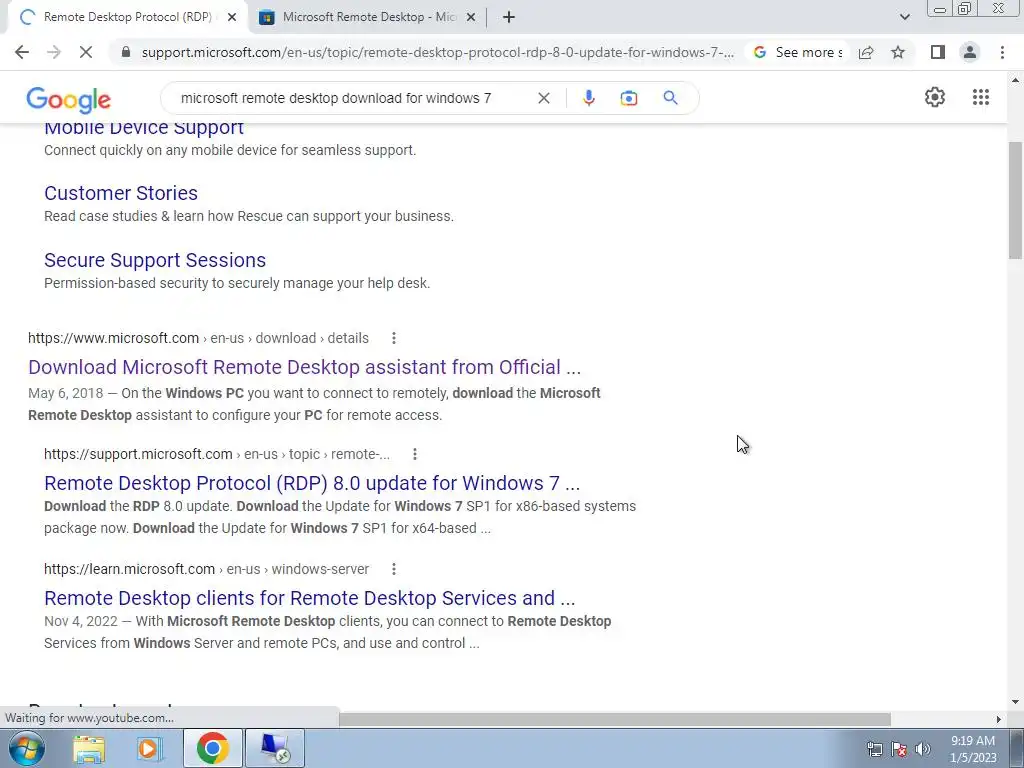Open Google quick settings gear
The width and height of the screenshot is (1024, 768).
(x=935, y=97)
